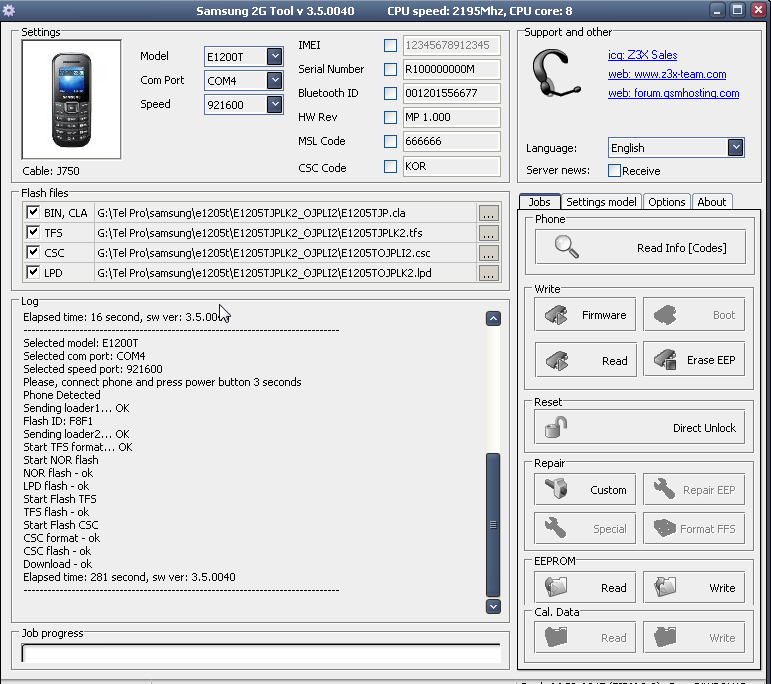Enable the IMEI checkbox

click(x=390, y=46)
